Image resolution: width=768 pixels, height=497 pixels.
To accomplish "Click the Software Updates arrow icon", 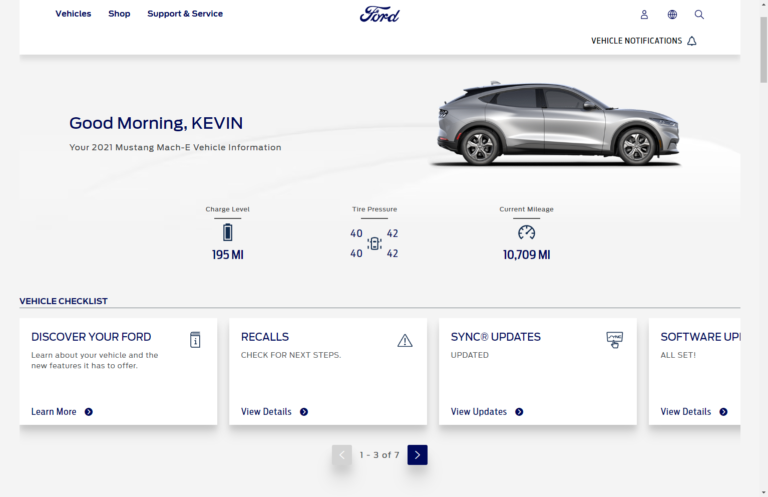I will point(723,412).
